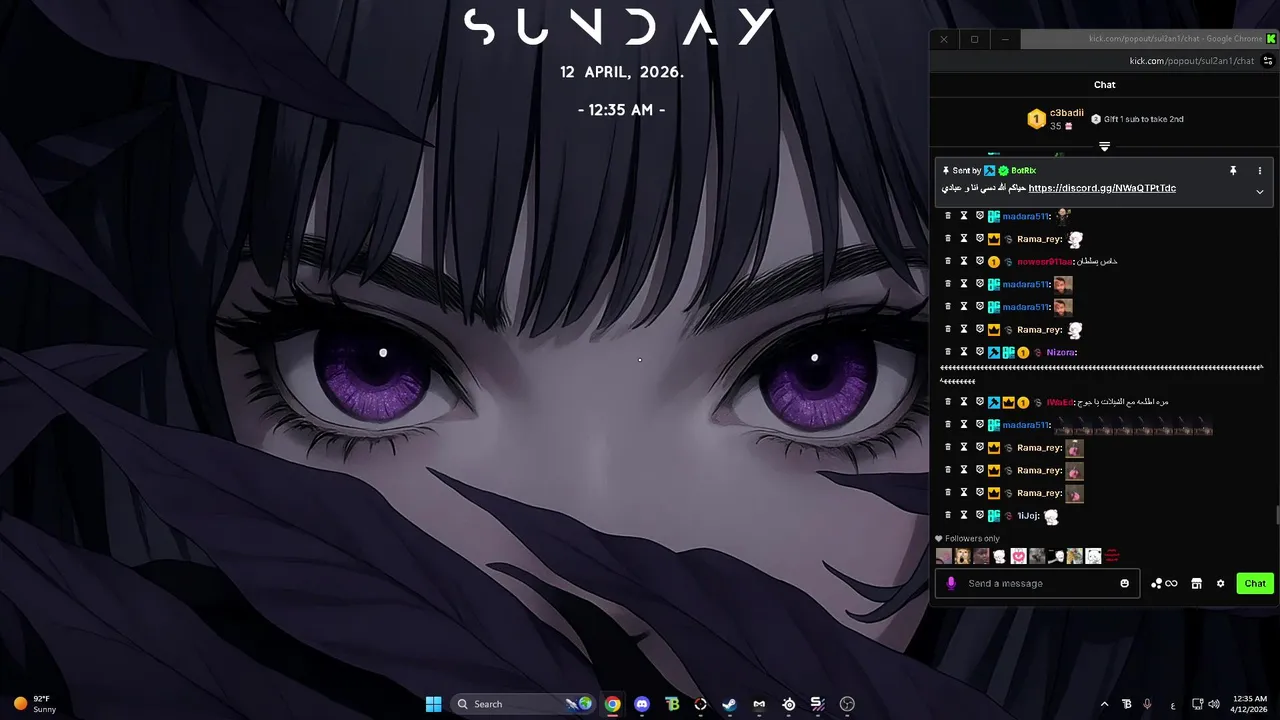Select the pink heart quick emote
This screenshot has height=720, width=1280.
(1018, 556)
